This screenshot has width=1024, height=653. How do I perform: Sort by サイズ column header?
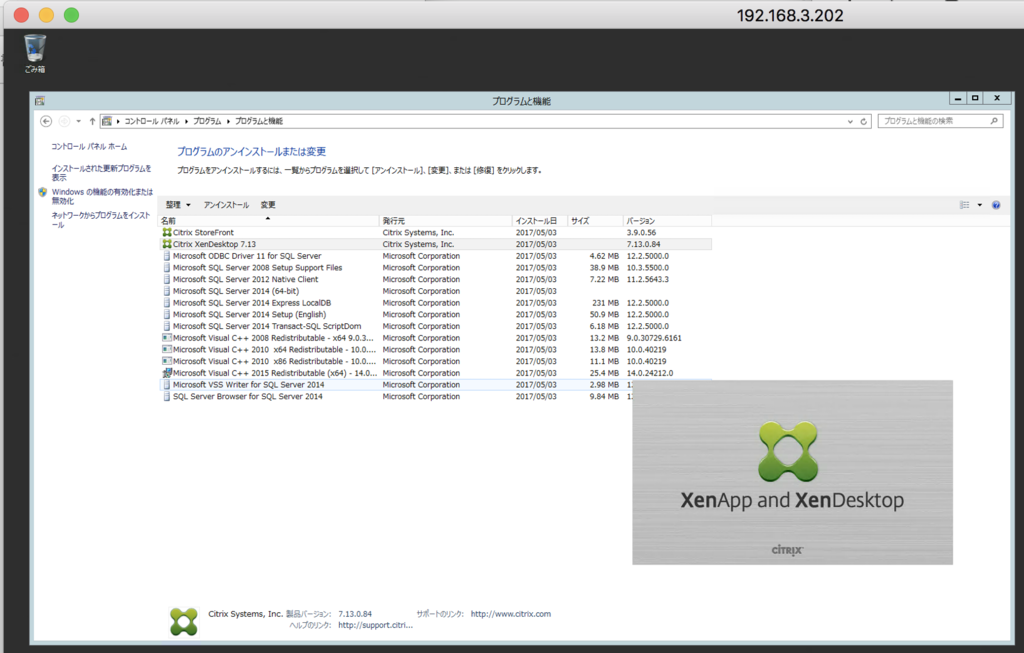(595, 221)
